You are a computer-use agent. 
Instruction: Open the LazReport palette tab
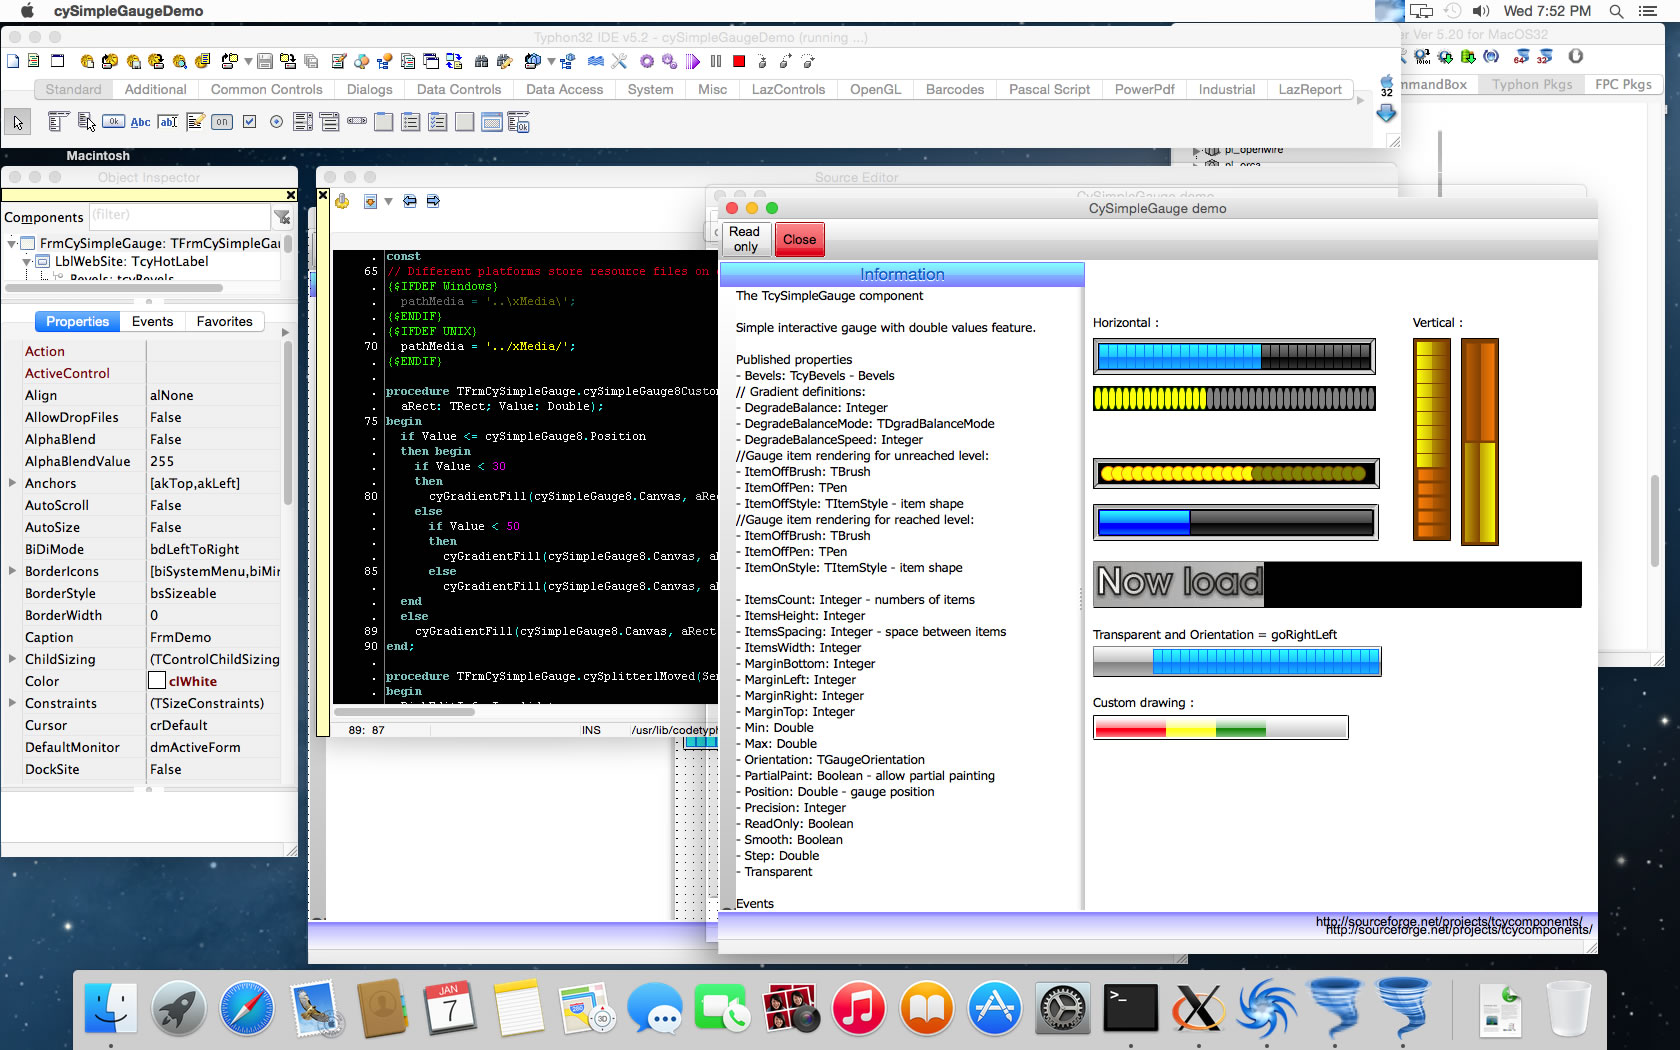[1309, 89]
